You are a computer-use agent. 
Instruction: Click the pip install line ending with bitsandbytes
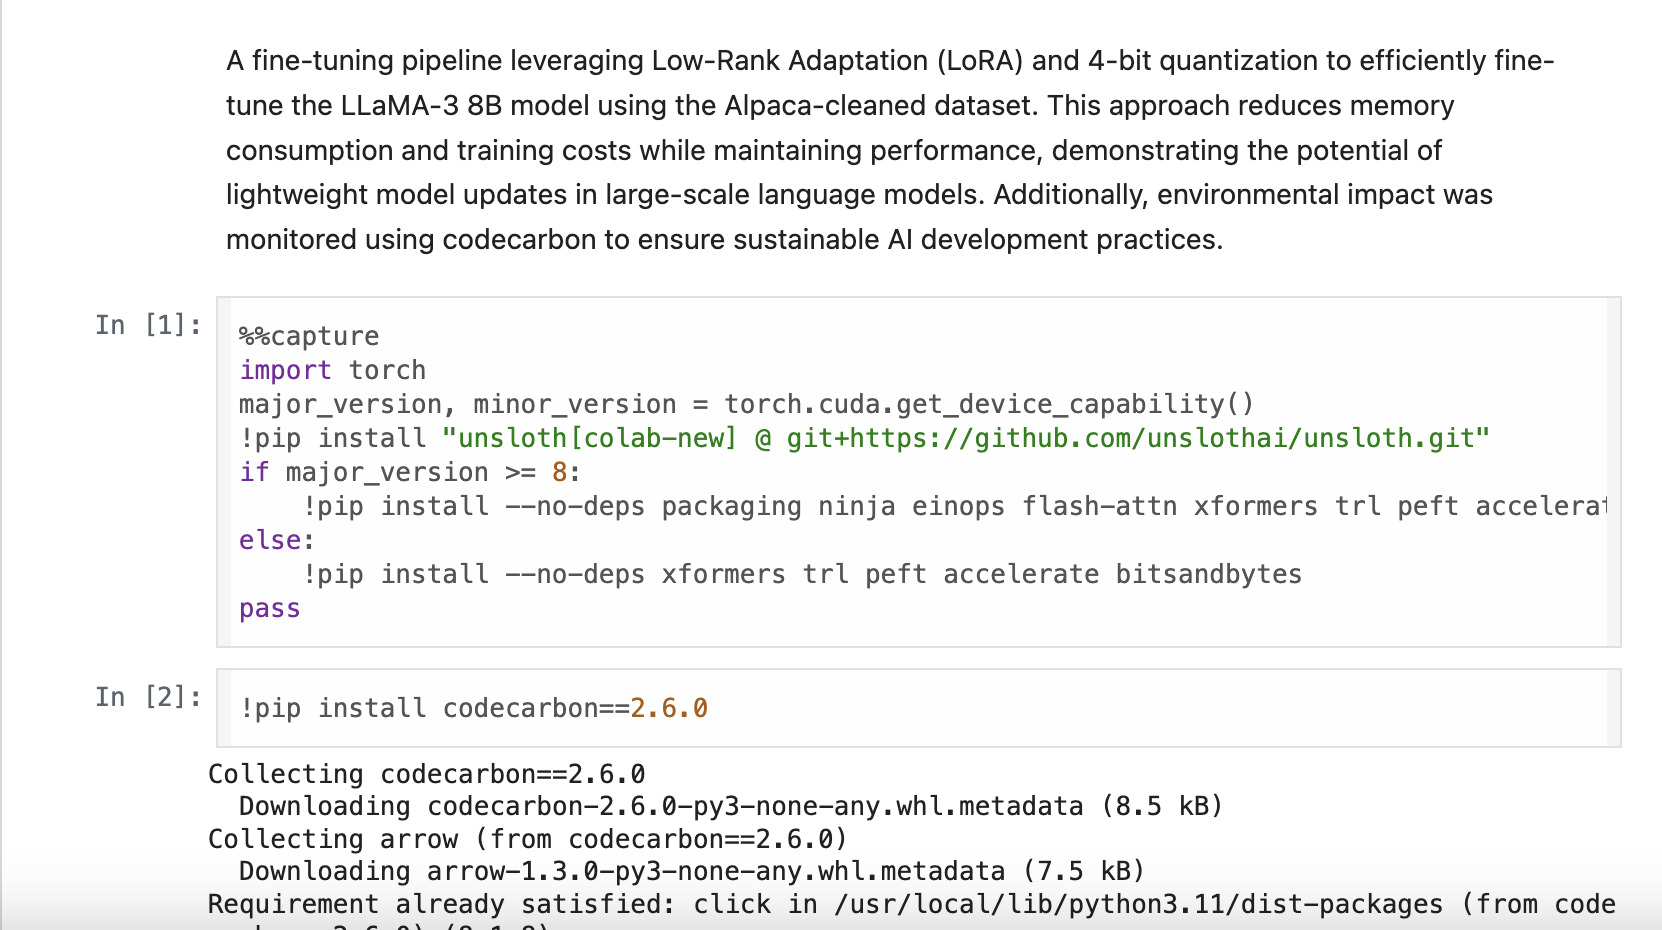[800, 574]
